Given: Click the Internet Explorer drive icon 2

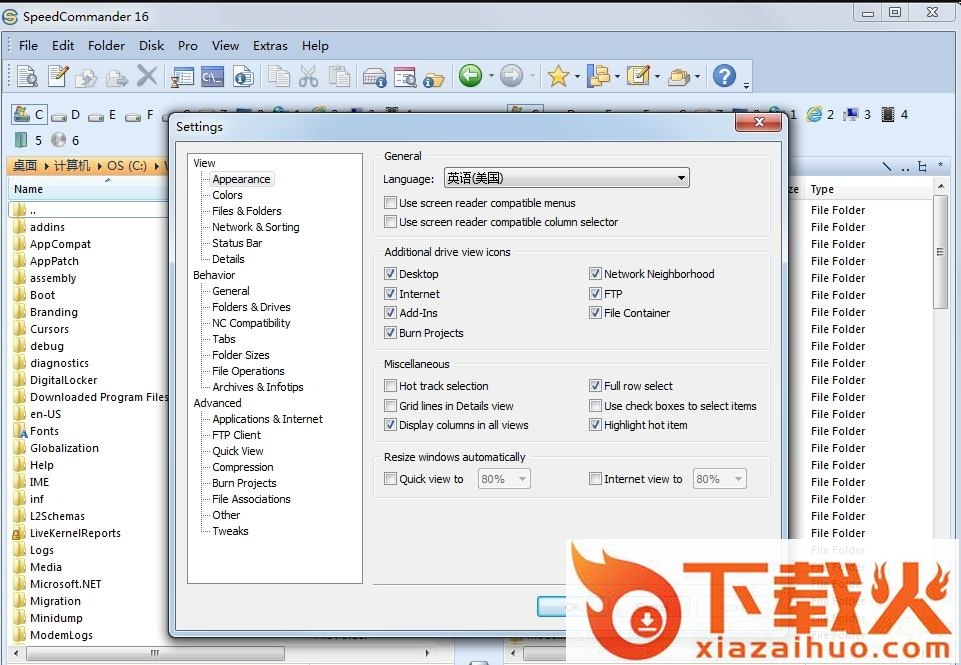Looking at the screenshot, I should pos(821,115).
